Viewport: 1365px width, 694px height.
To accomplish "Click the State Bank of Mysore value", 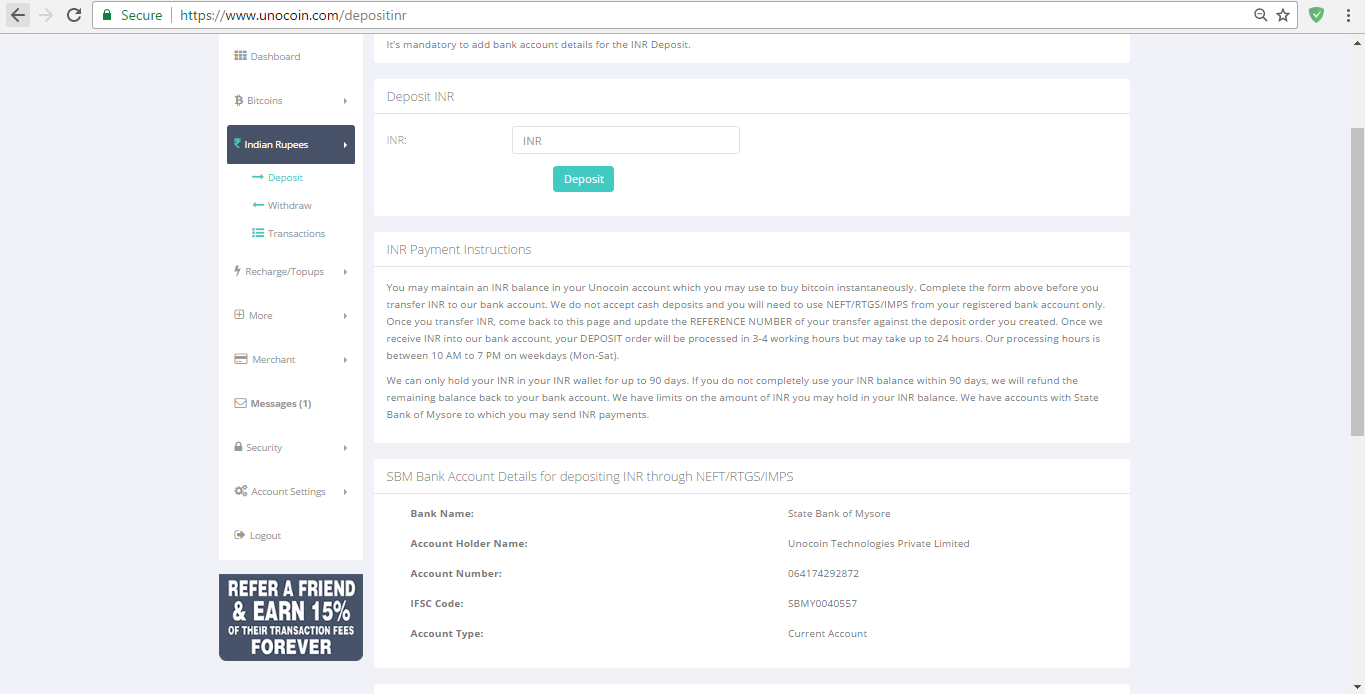I will click(x=839, y=514).
